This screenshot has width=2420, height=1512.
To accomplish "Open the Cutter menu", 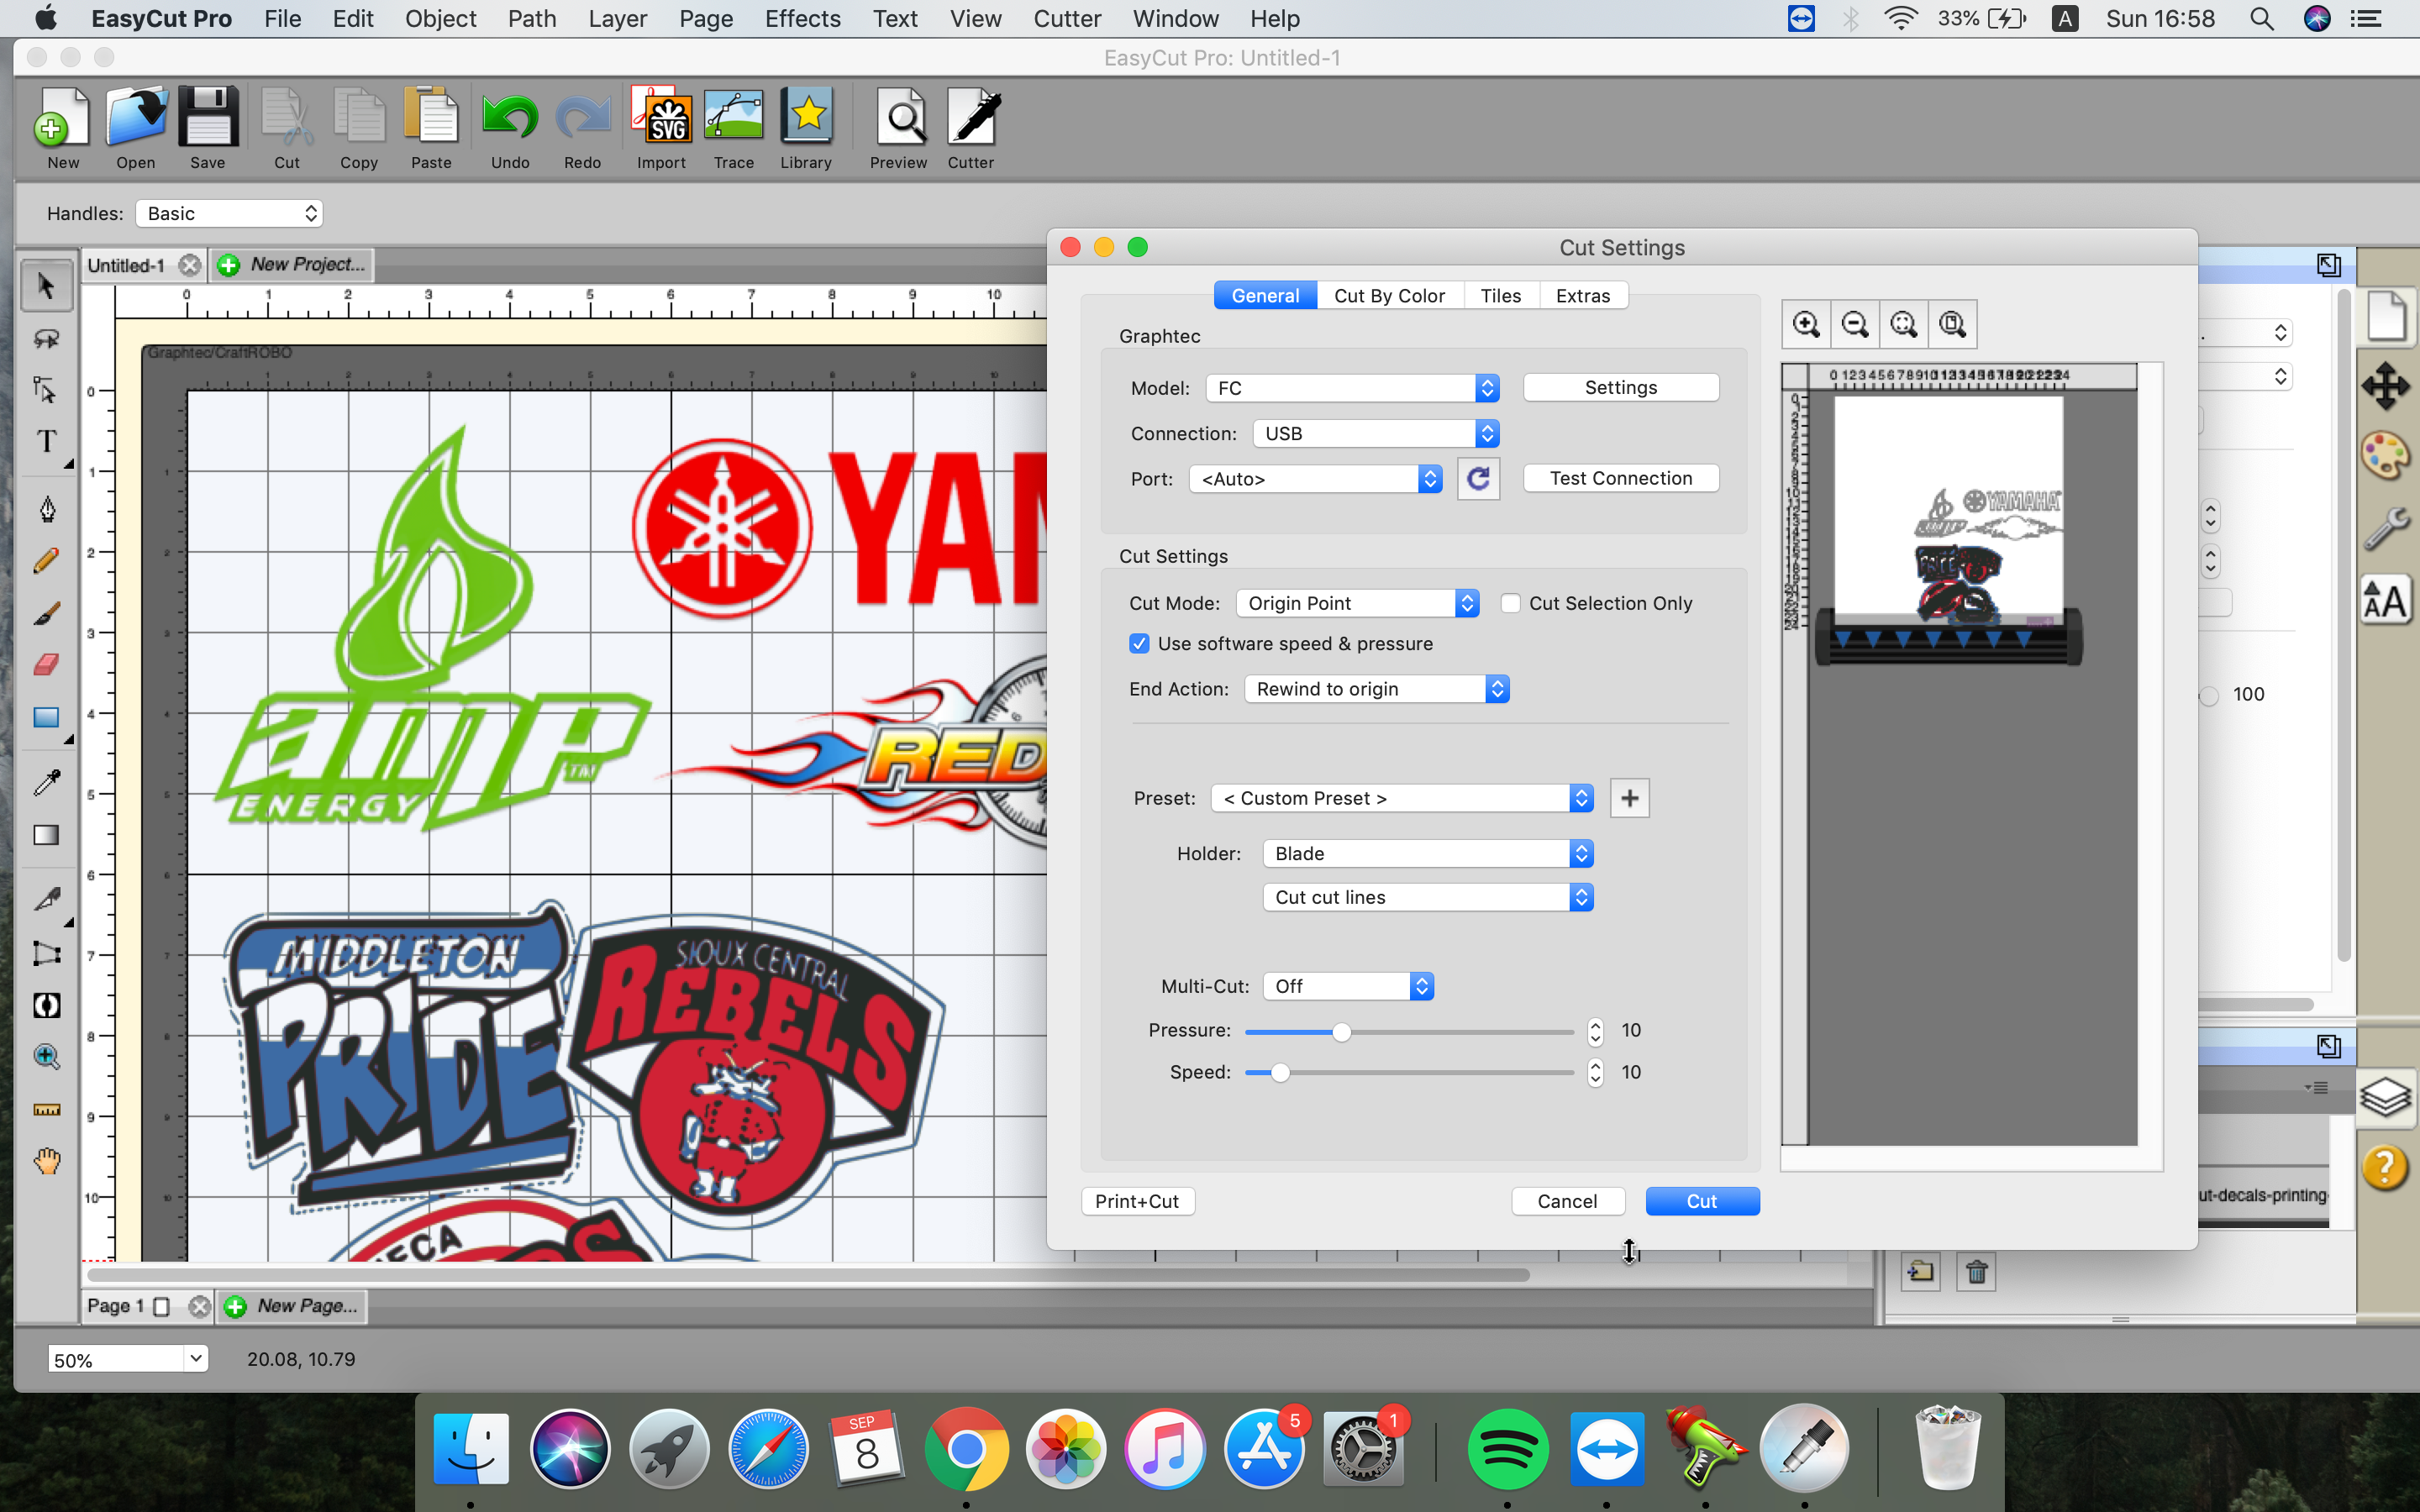I will coord(1066,18).
